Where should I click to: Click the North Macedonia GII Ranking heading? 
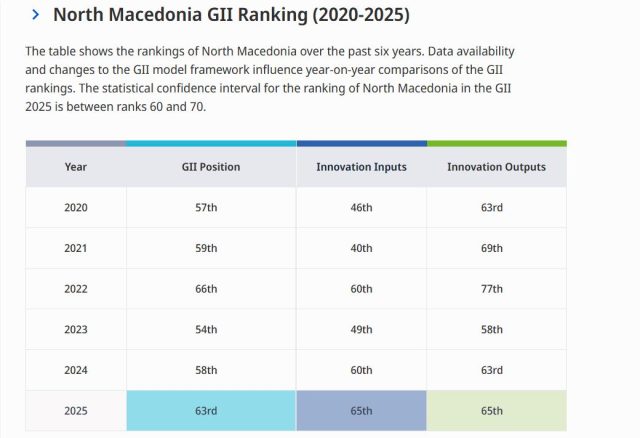(x=231, y=15)
